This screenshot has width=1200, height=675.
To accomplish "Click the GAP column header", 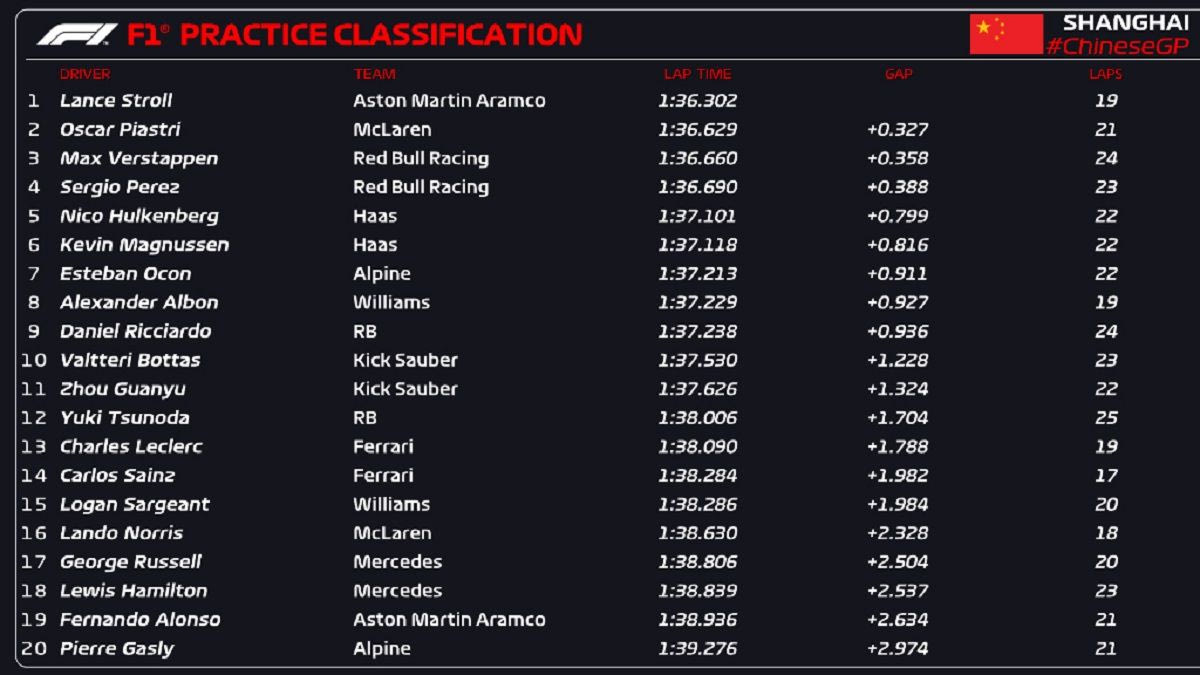I will (x=898, y=74).
